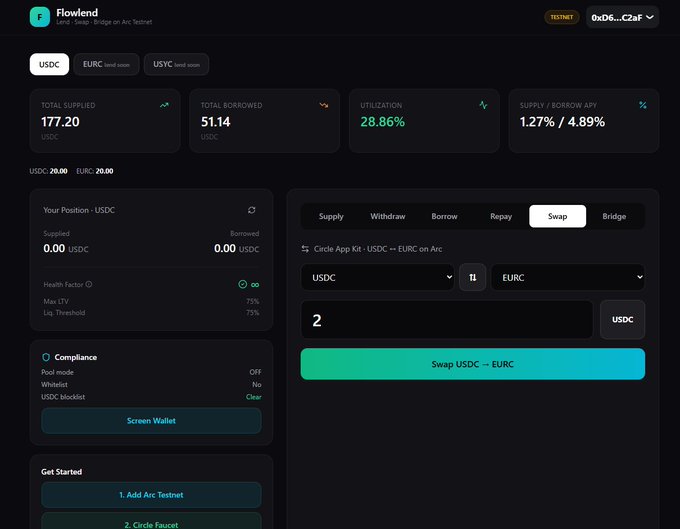Viewport: 680px width, 529px height.
Task: Click the Liq. Threshold 75% value
Action: 253,313
